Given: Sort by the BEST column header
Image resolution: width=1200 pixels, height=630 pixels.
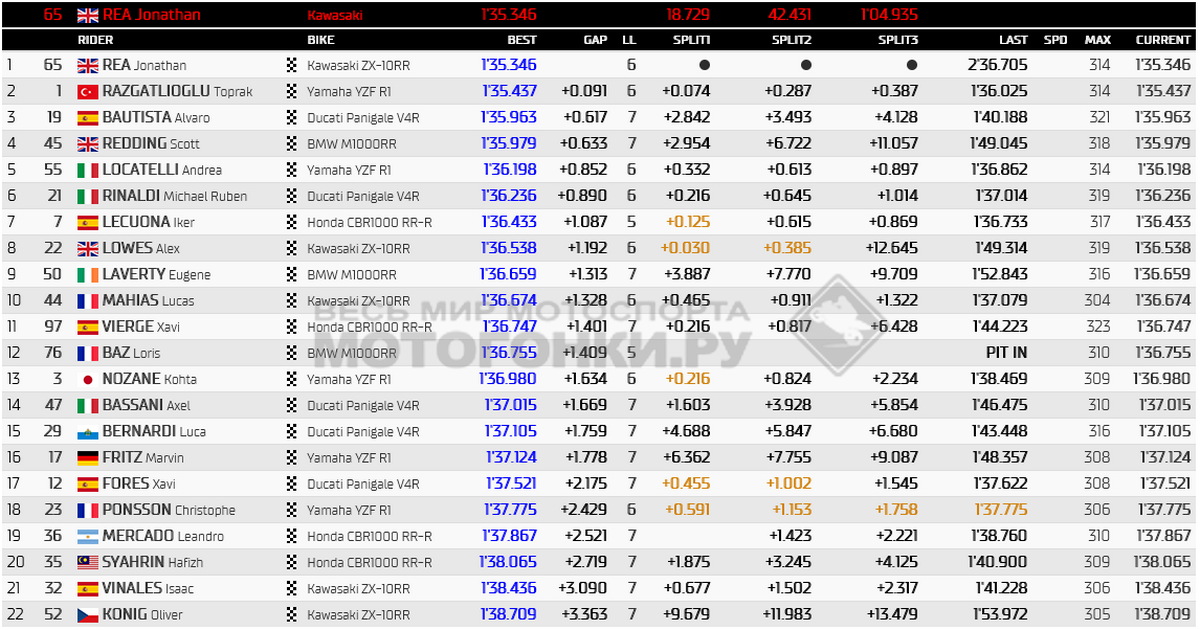Looking at the screenshot, I should tap(522, 40).
